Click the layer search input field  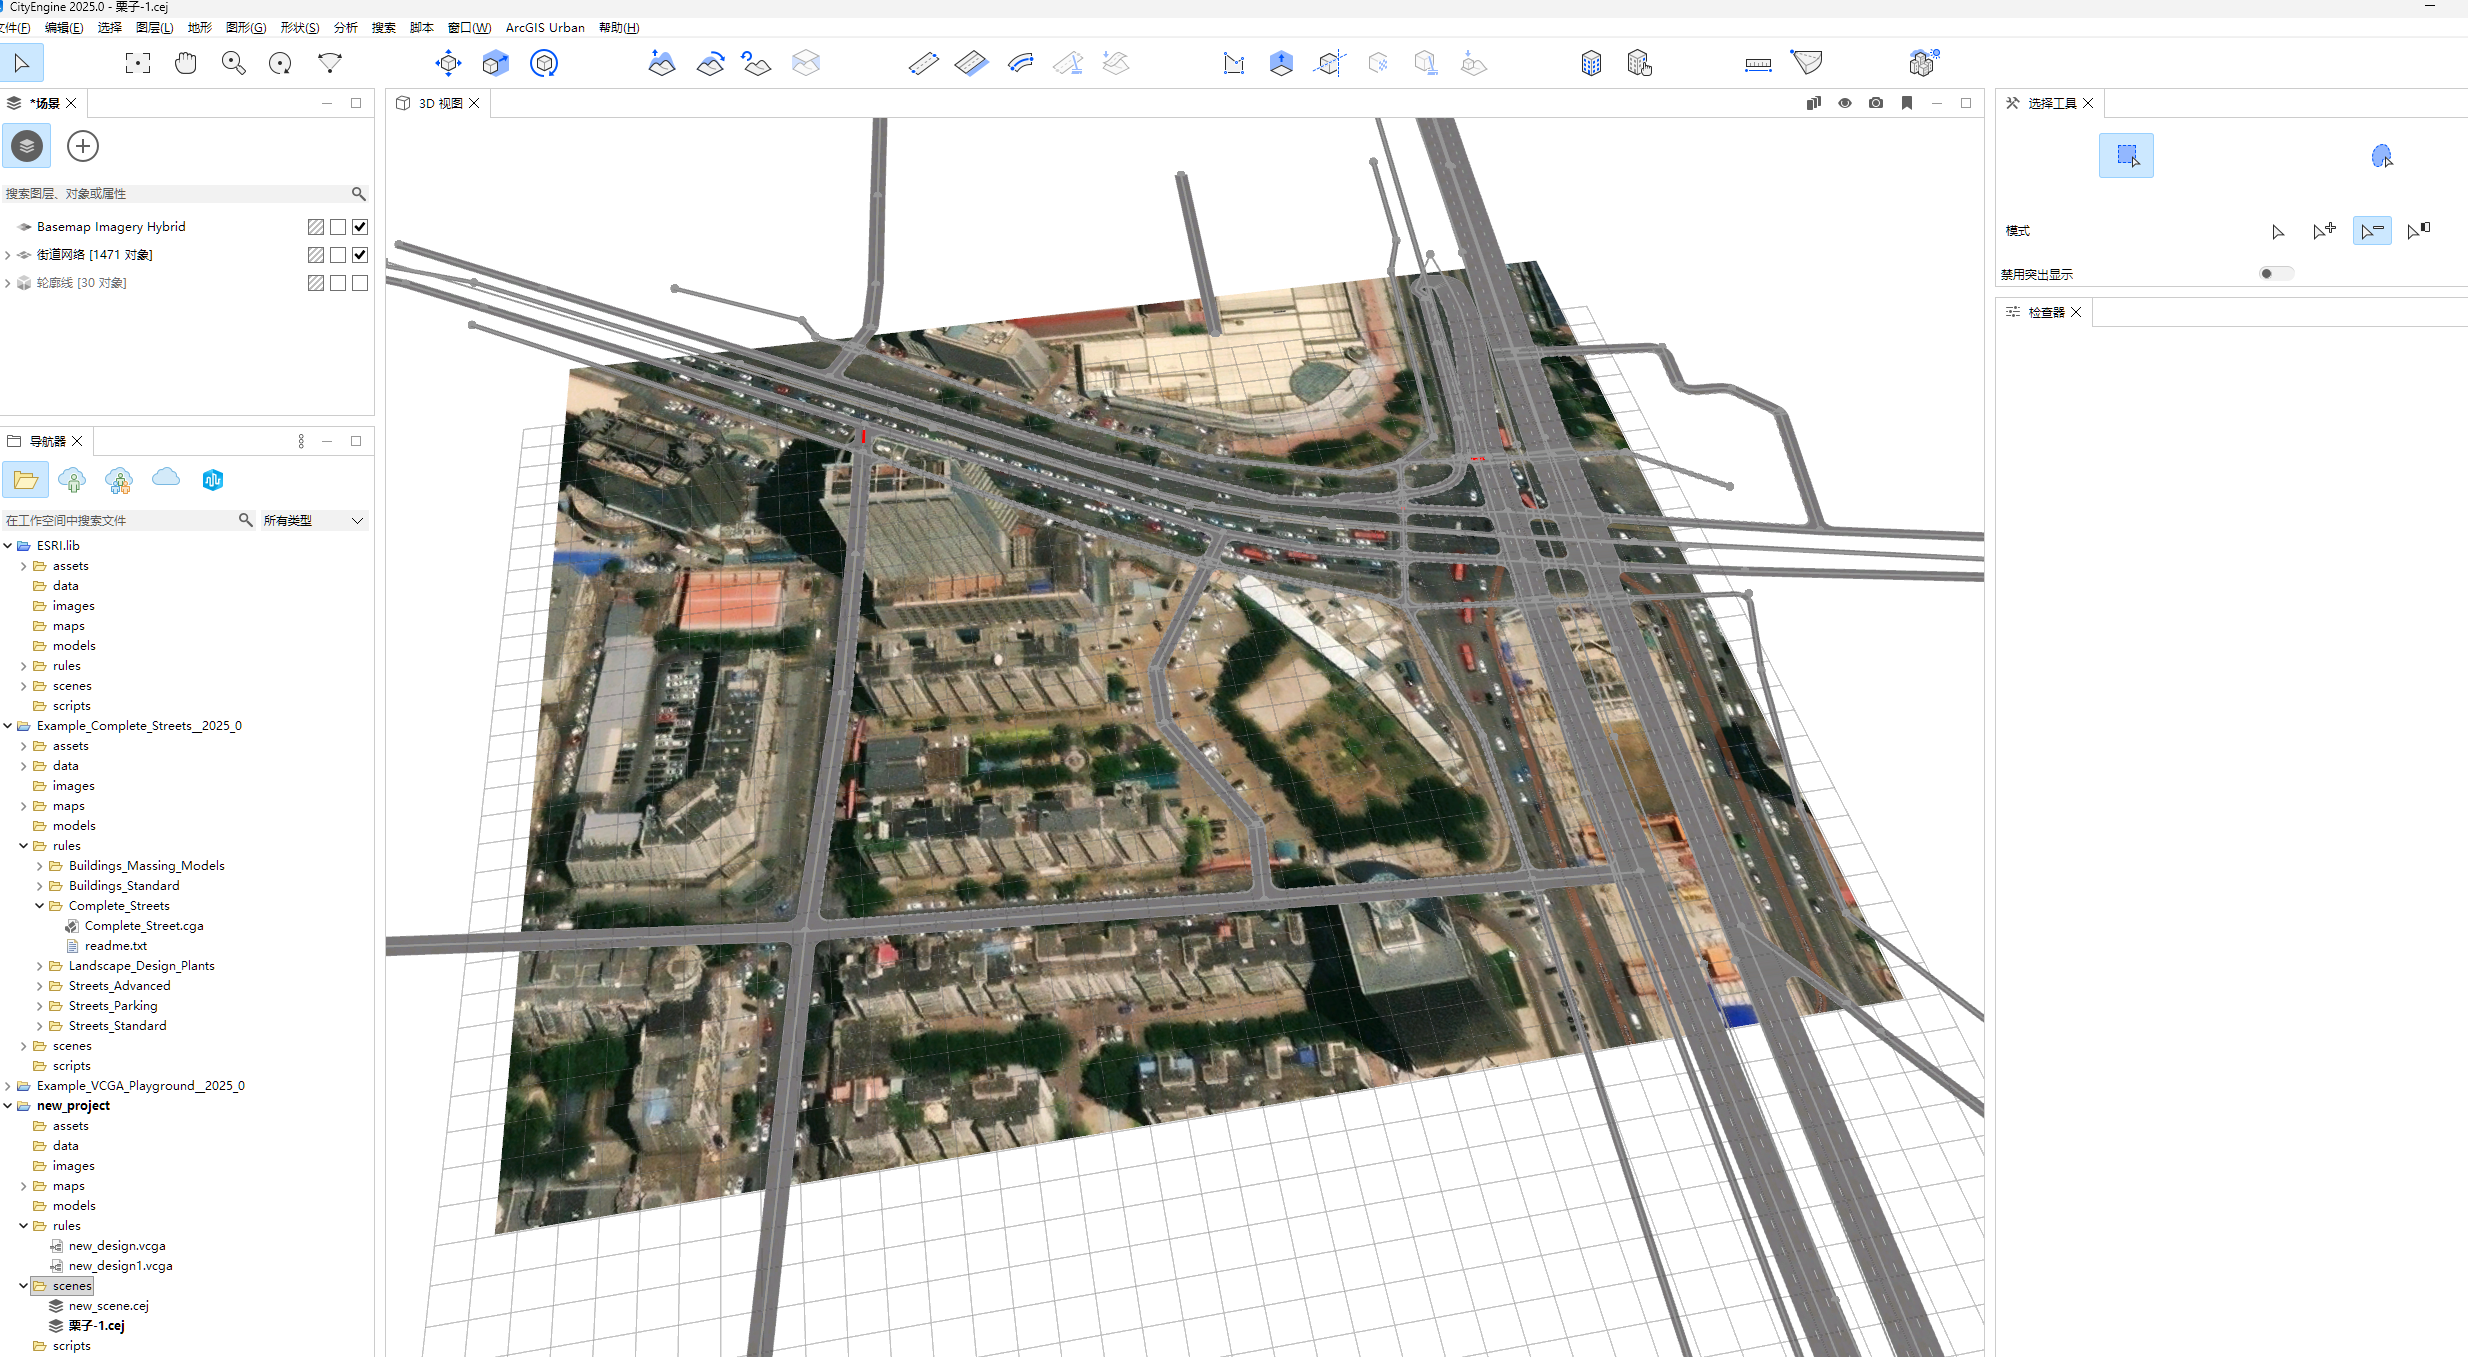pyautogui.click(x=175, y=193)
